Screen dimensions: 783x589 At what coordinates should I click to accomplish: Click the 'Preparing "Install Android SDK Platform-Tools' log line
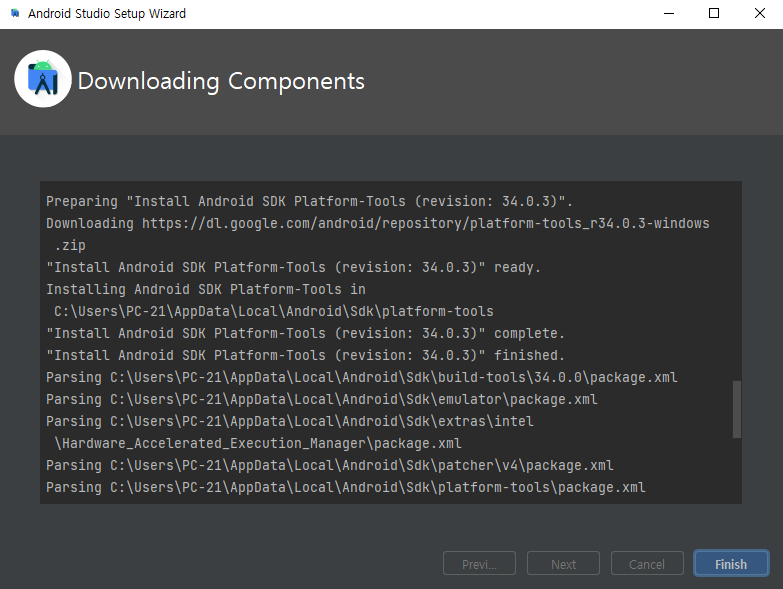309,201
